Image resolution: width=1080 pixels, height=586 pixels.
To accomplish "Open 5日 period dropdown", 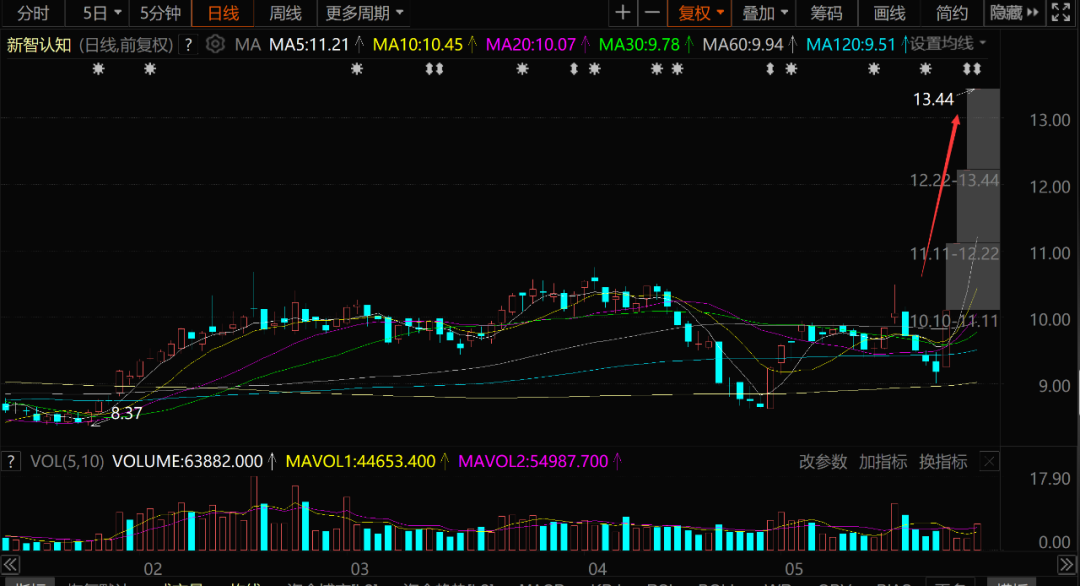I will (x=101, y=13).
